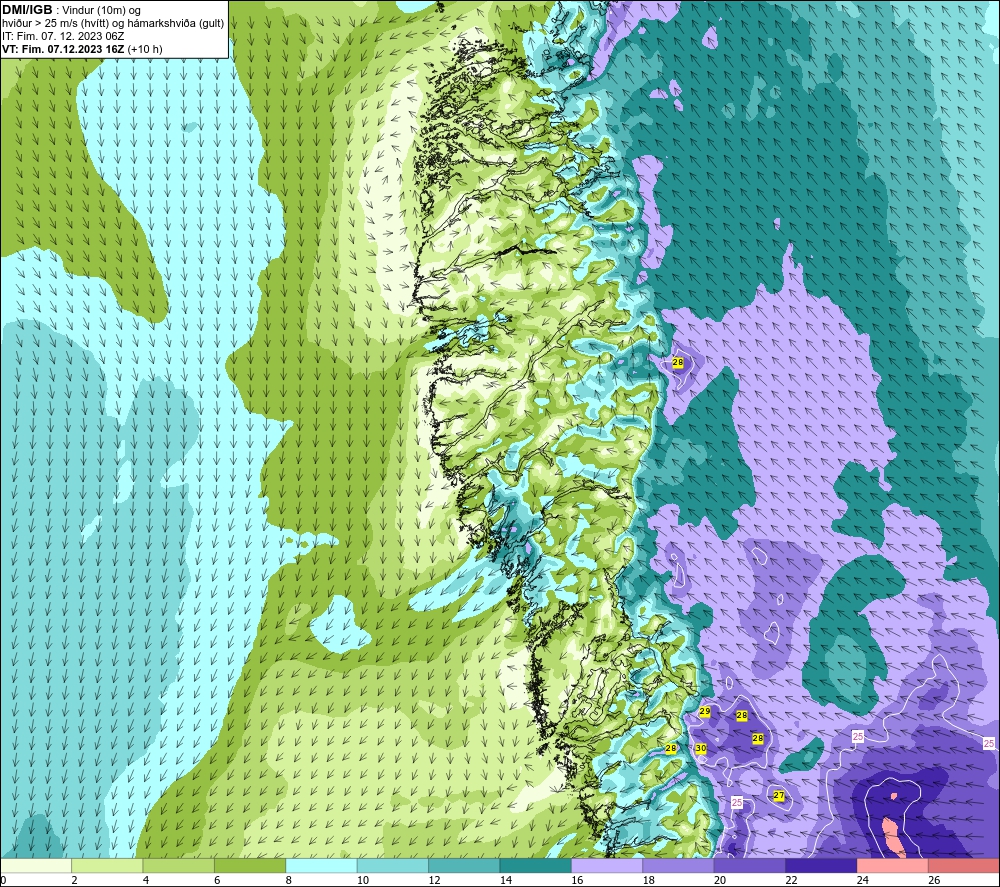Click the yellow "29" gust label

pos(705,711)
